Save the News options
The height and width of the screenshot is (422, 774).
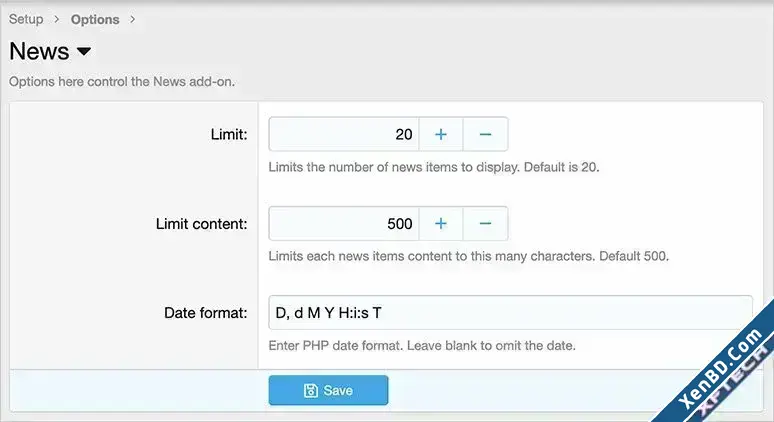(328, 390)
